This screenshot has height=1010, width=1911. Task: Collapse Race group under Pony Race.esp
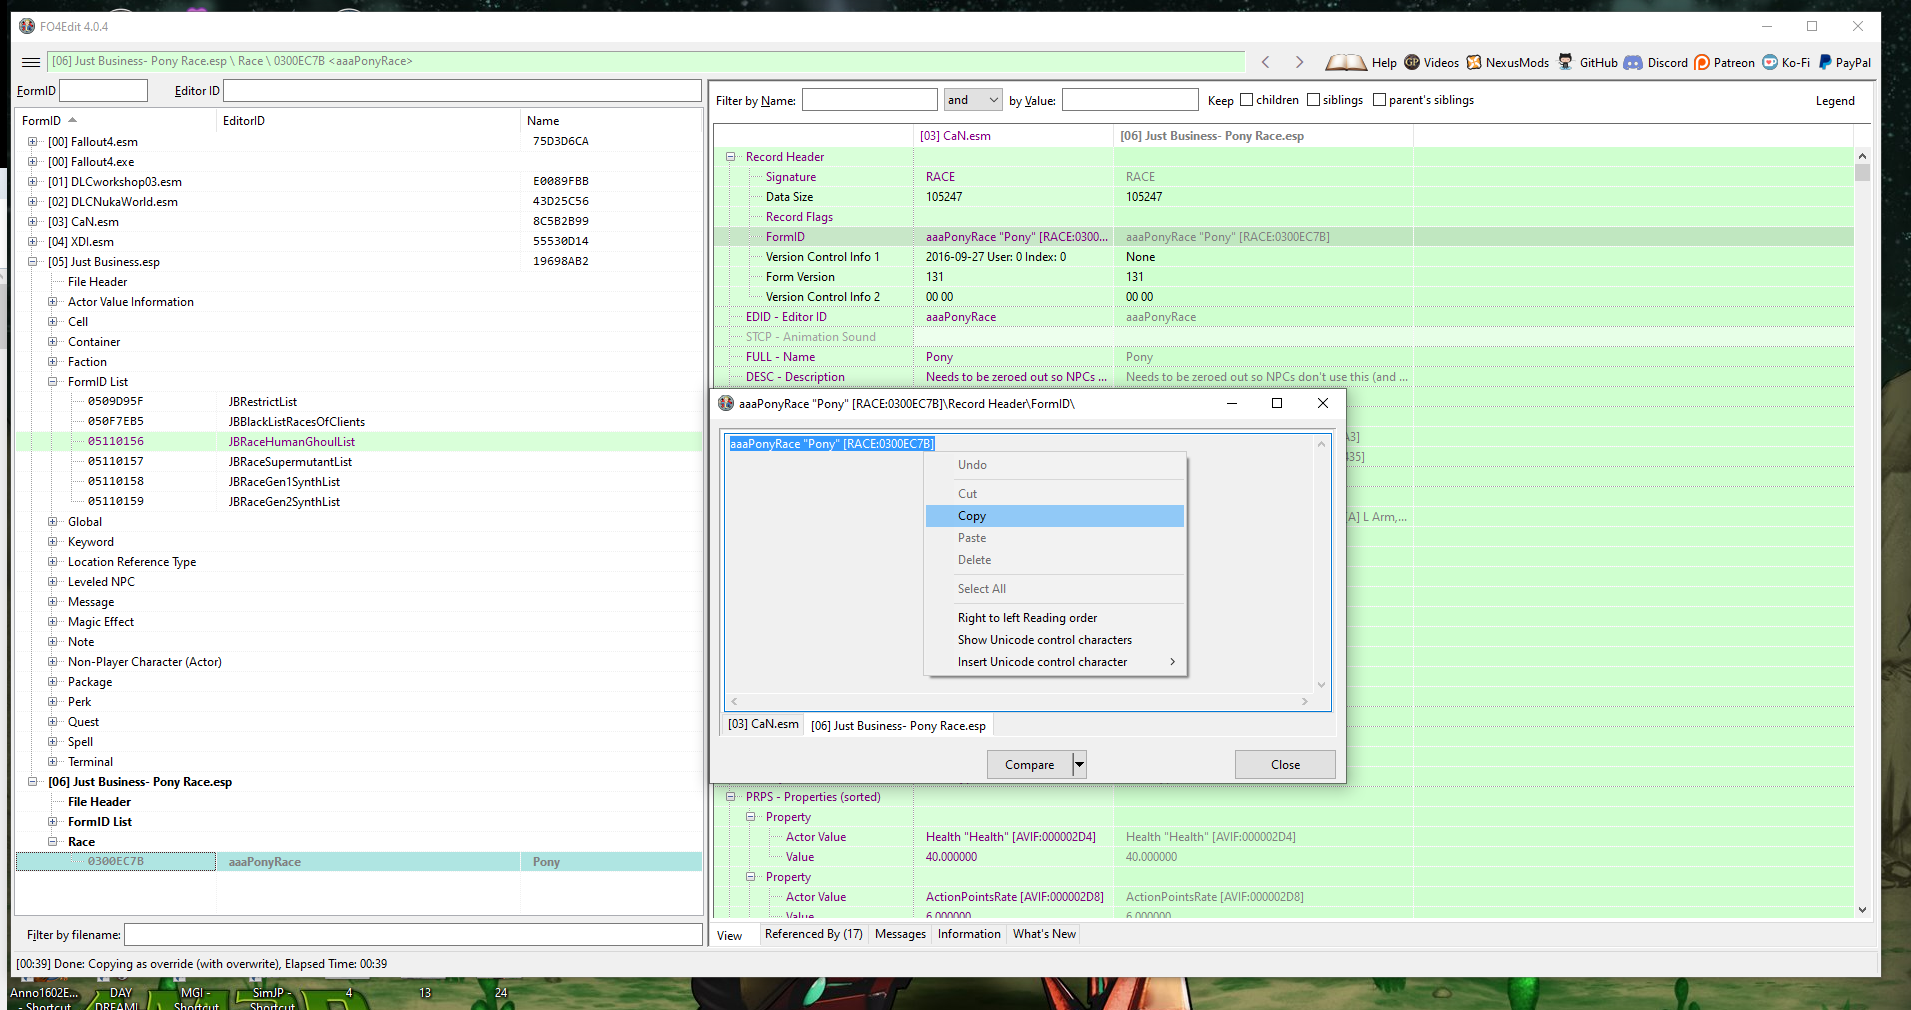(x=53, y=842)
